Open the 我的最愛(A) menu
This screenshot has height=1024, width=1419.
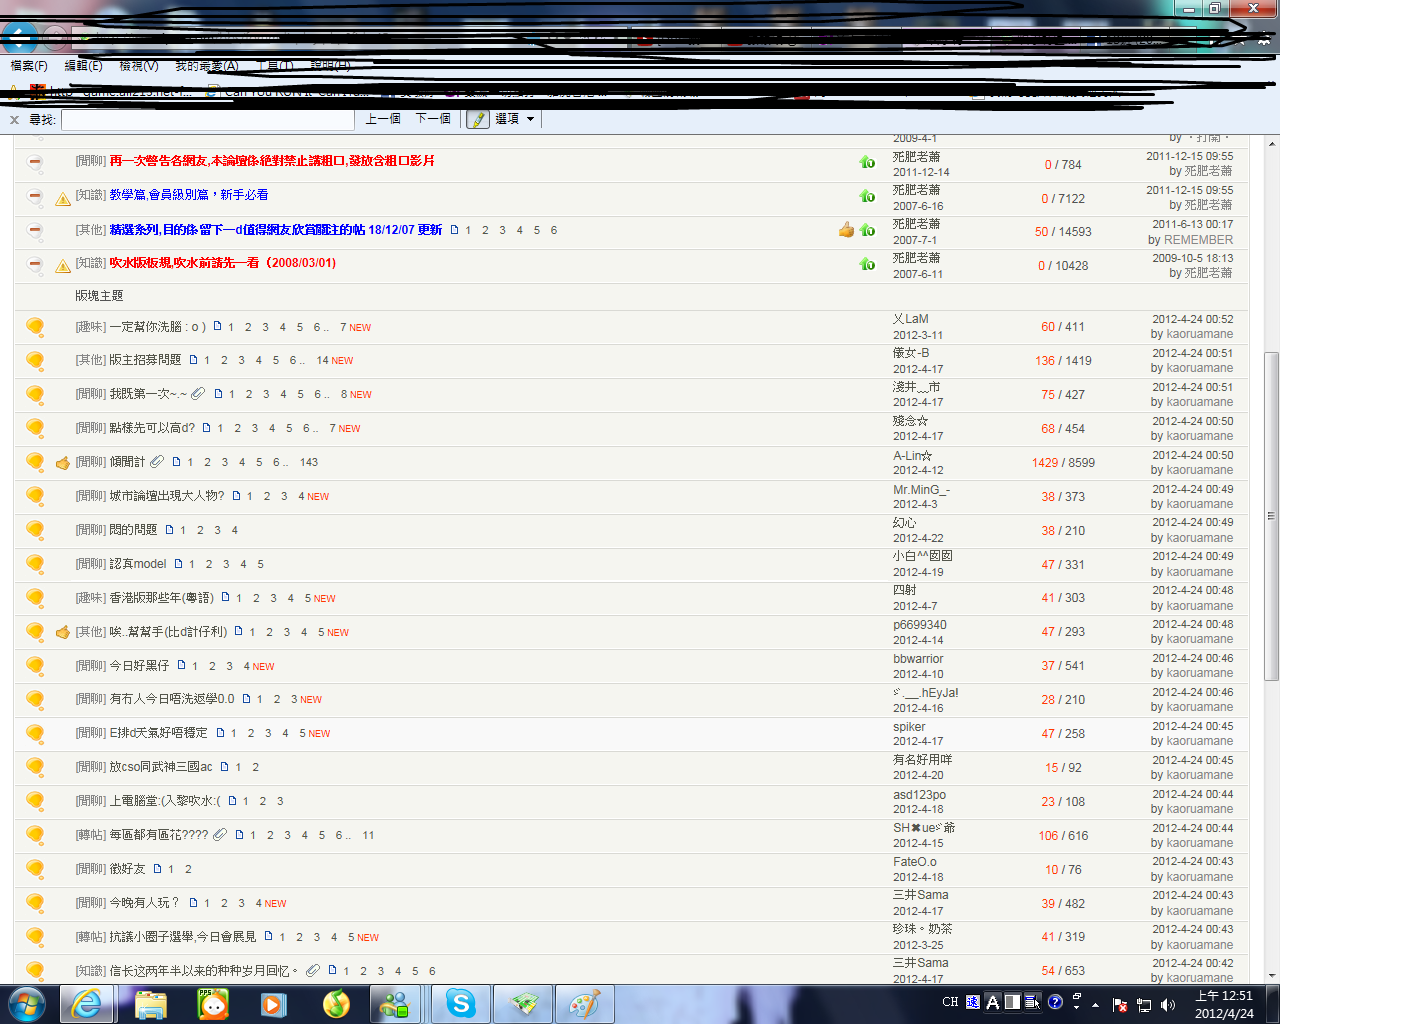207,66
